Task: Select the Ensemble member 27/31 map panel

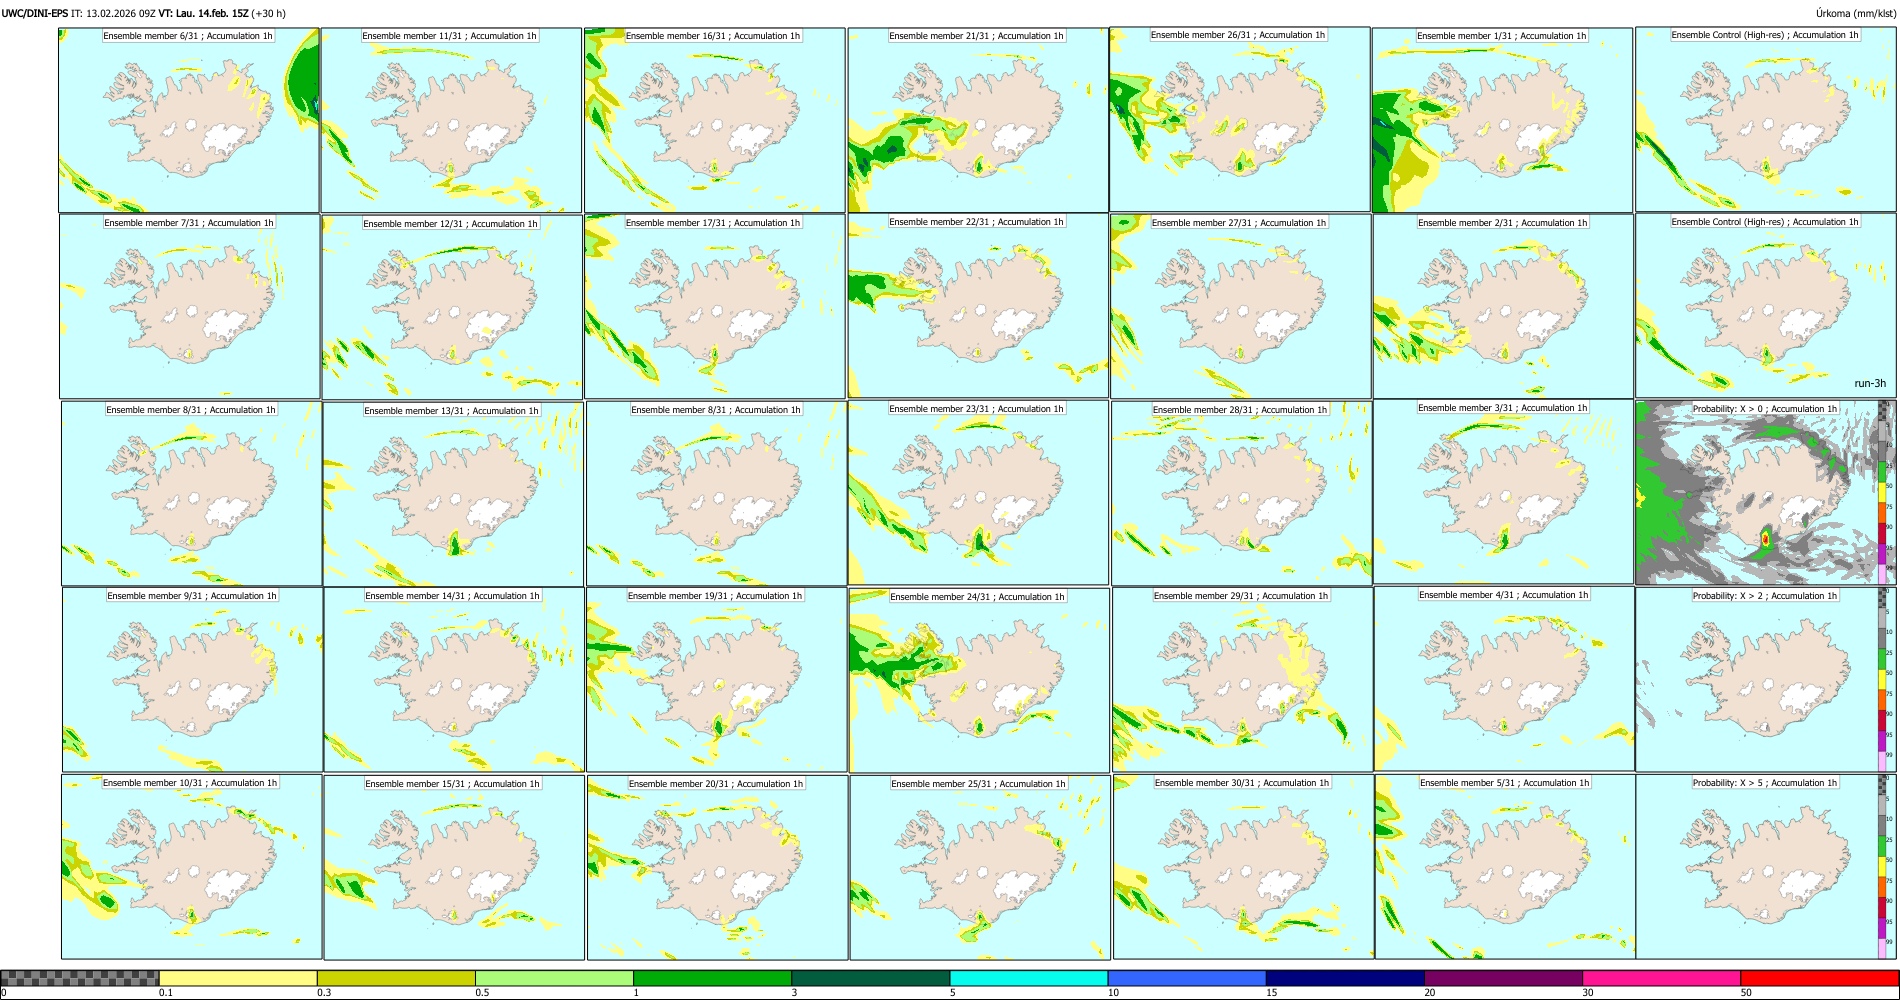Action: [x=1241, y=306]
